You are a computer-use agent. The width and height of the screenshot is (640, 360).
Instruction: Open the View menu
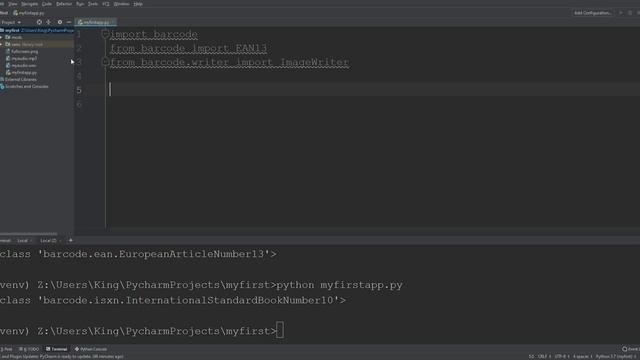coord(13,4)
